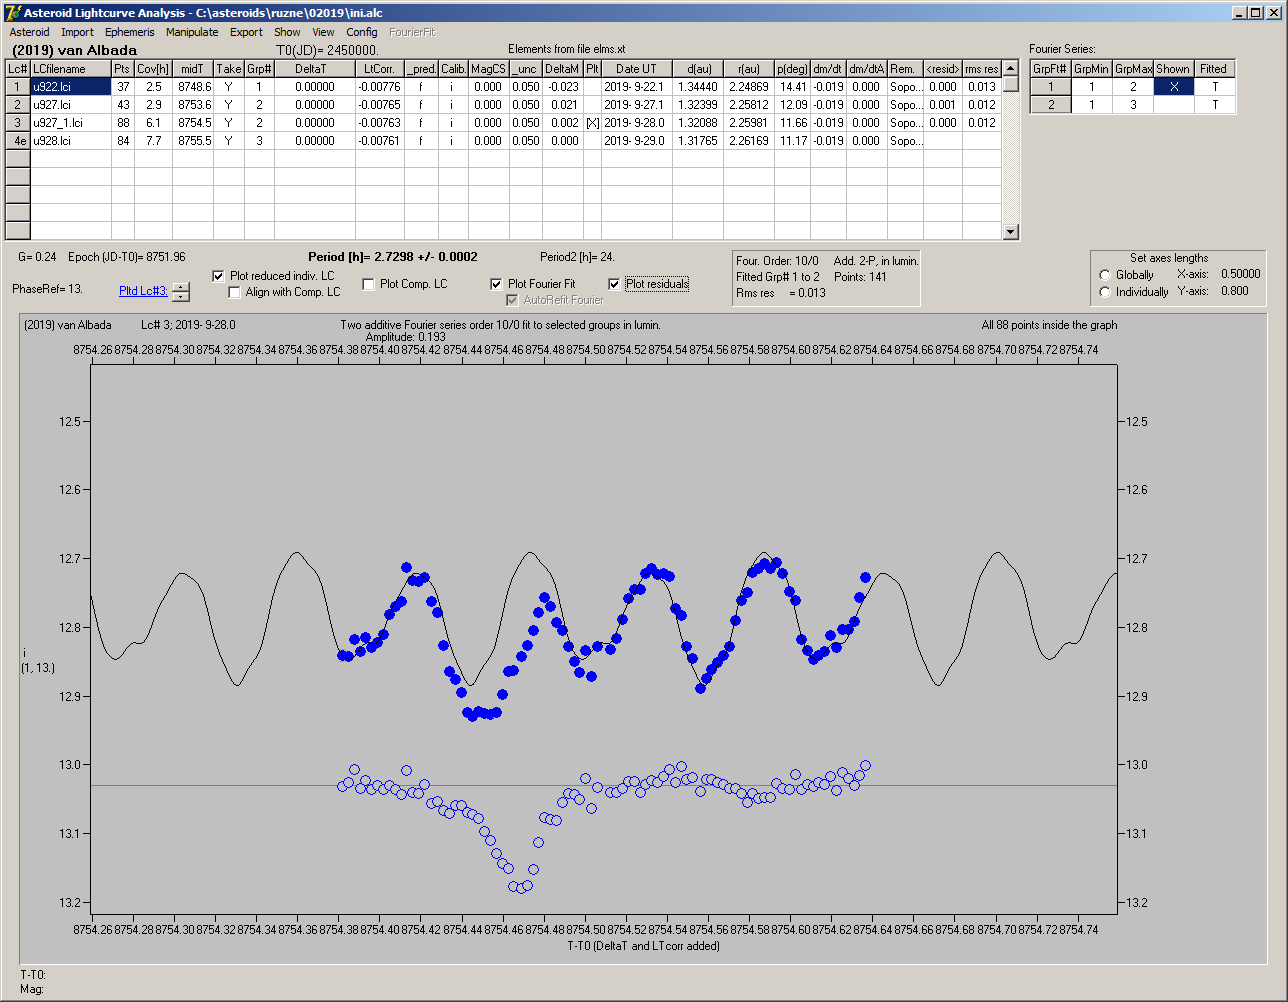
Task: Click the application icon in title bar
Action: 12,12
